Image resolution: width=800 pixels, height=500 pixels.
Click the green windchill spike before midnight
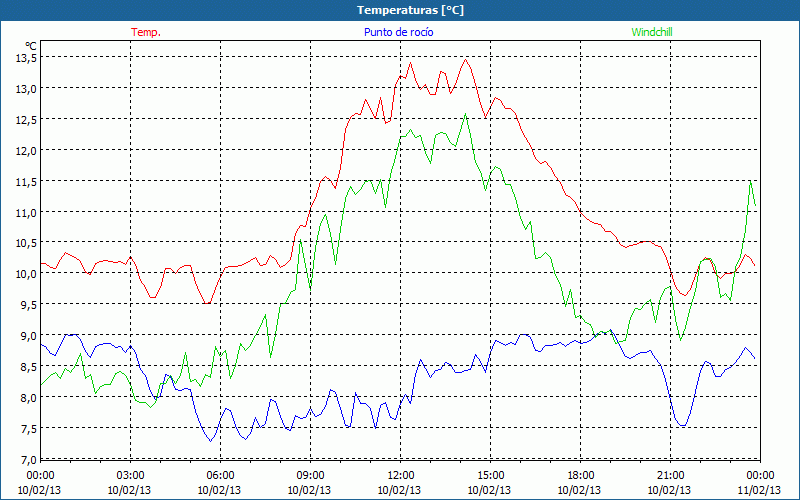tap(750, 182)
